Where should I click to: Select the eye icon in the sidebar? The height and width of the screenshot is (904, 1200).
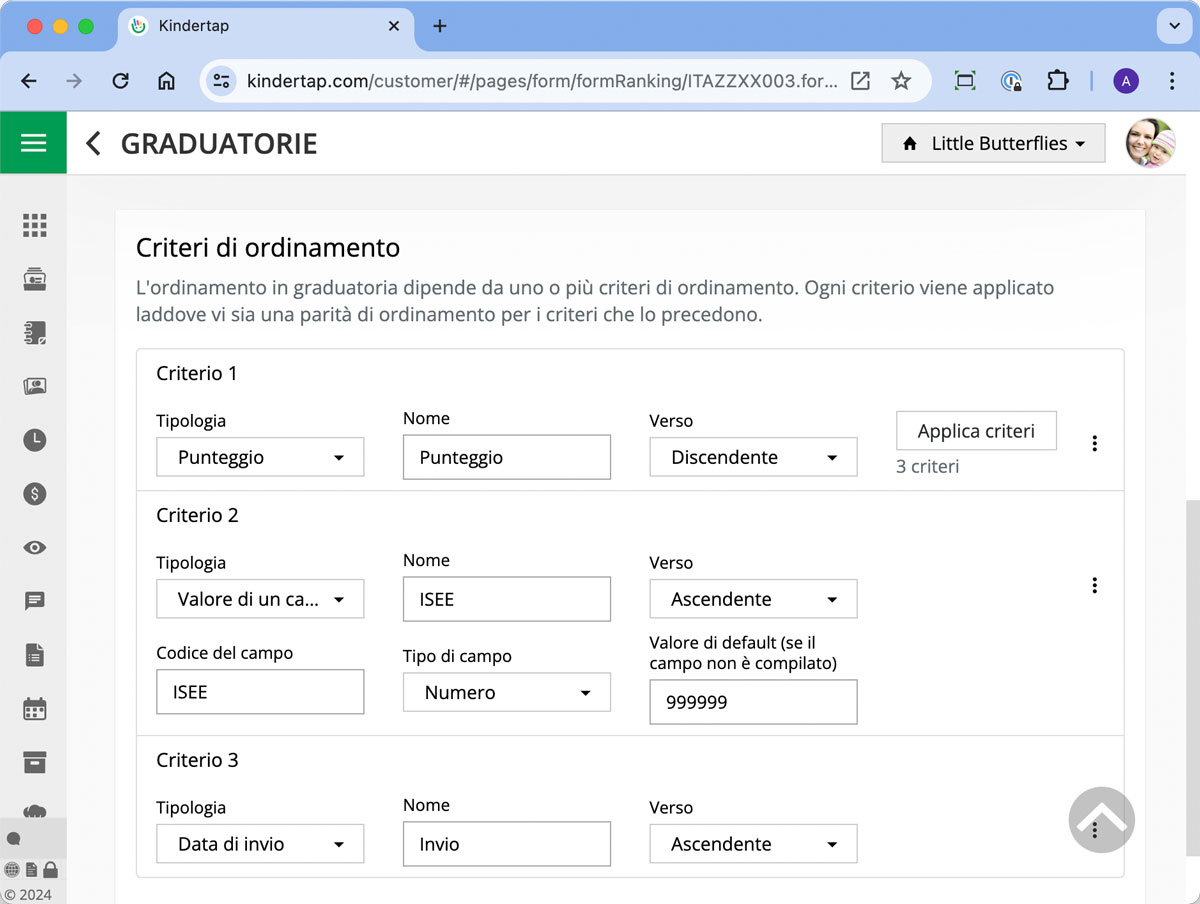(x=34, y=547)
